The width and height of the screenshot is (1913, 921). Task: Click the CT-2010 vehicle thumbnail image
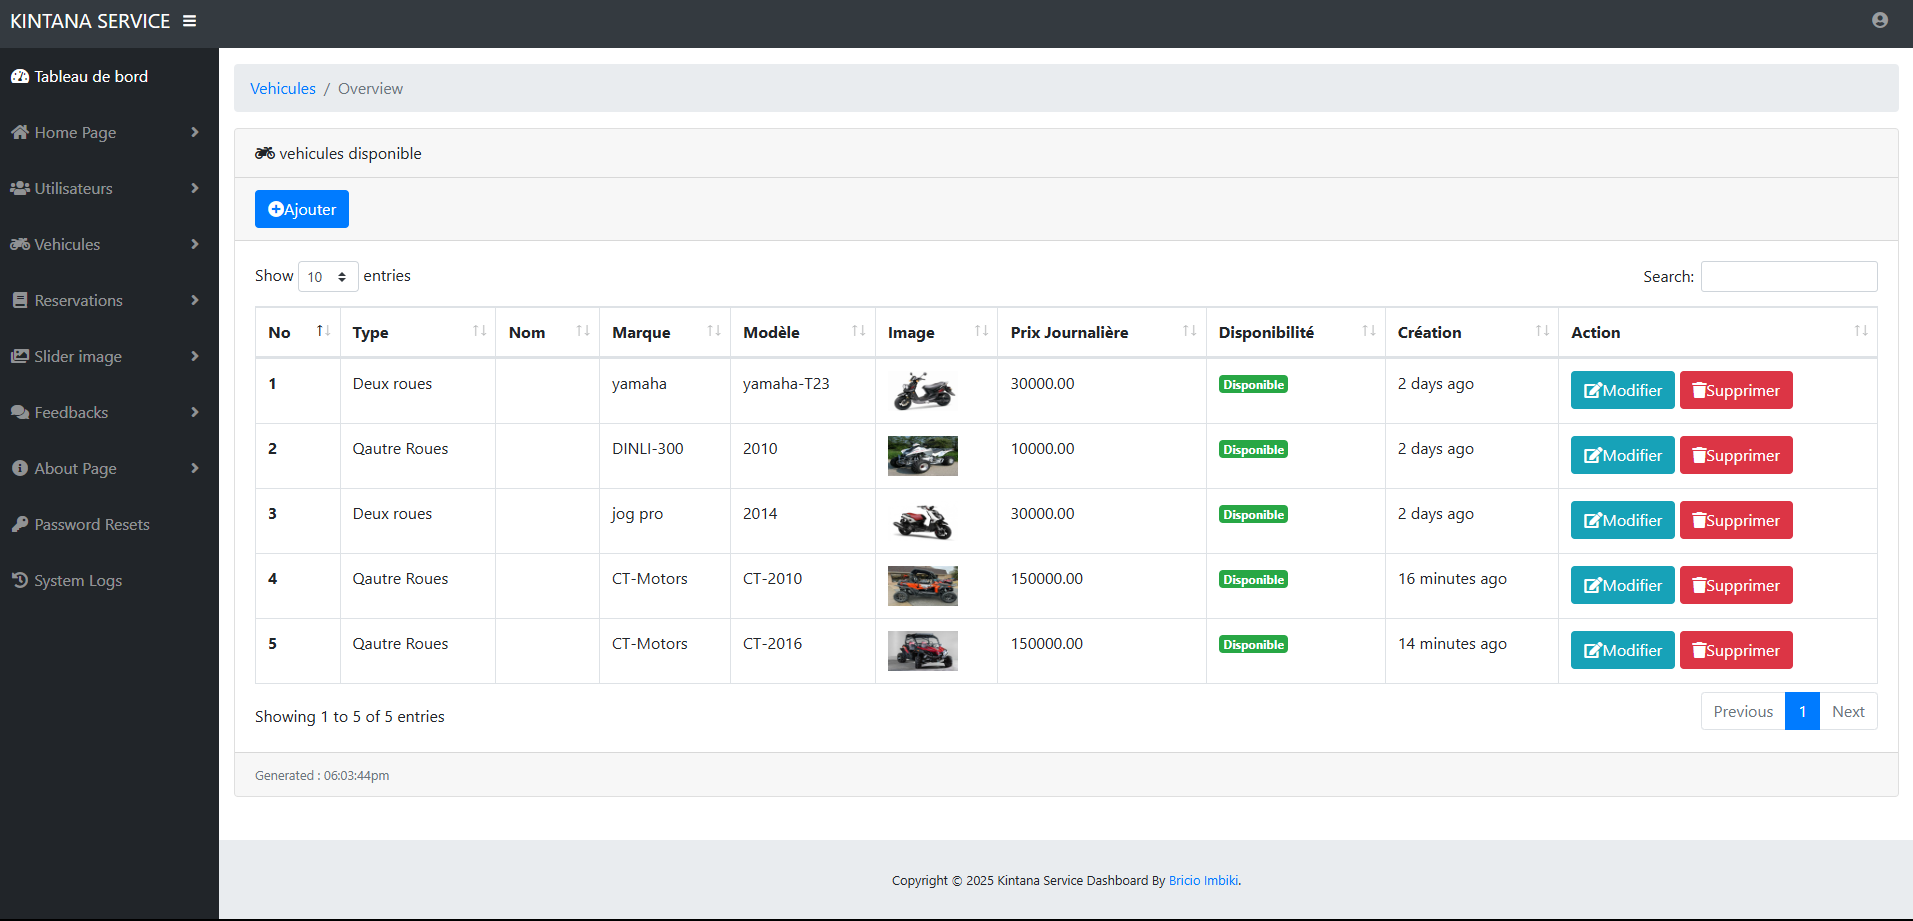pyautogui.click(x=921, y=585)
